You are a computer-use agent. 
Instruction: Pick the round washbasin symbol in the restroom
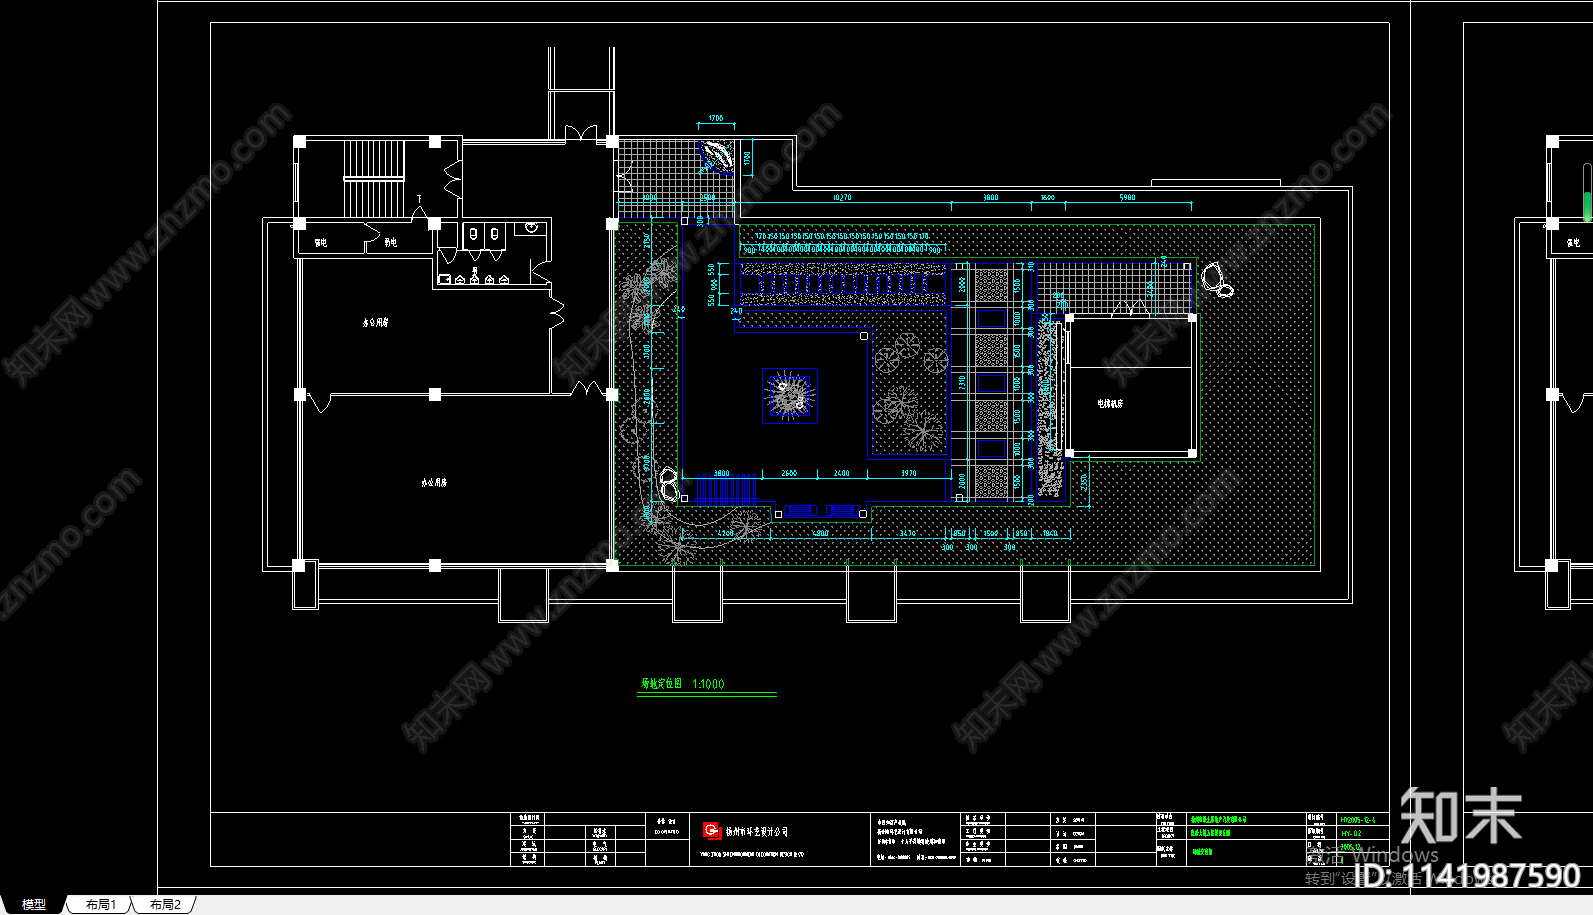[531, 227]
